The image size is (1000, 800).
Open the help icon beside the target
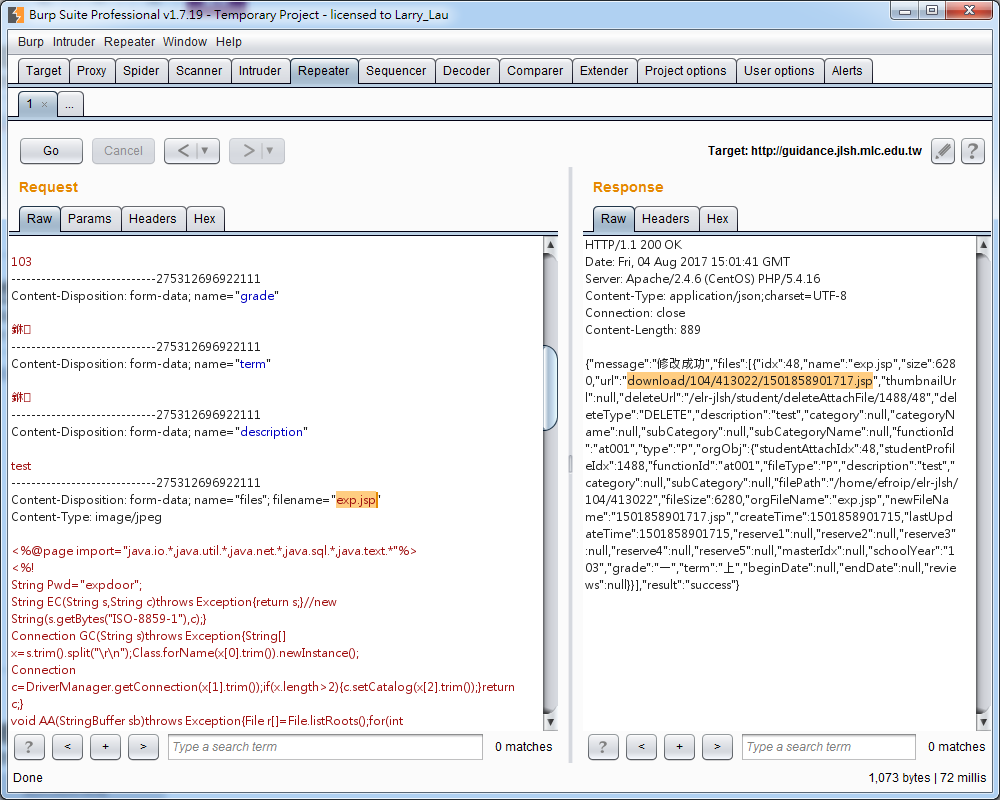pyautogui.click(x=973, y=151)
